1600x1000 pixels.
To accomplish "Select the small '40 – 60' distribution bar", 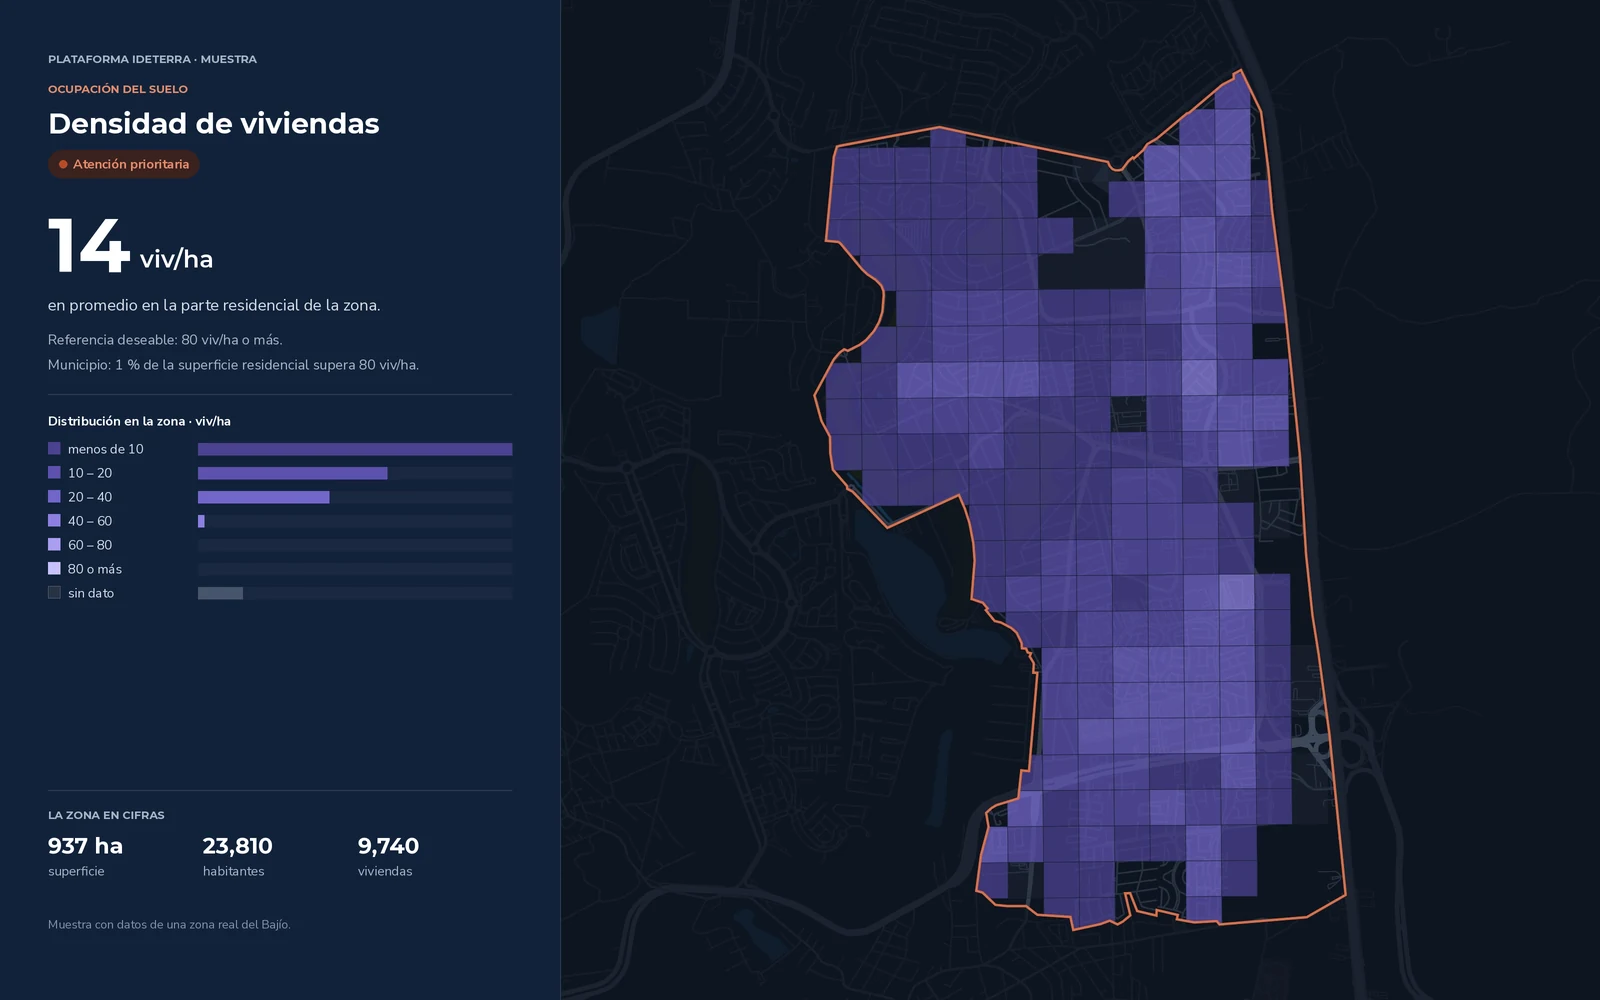I will pos(201,521).
